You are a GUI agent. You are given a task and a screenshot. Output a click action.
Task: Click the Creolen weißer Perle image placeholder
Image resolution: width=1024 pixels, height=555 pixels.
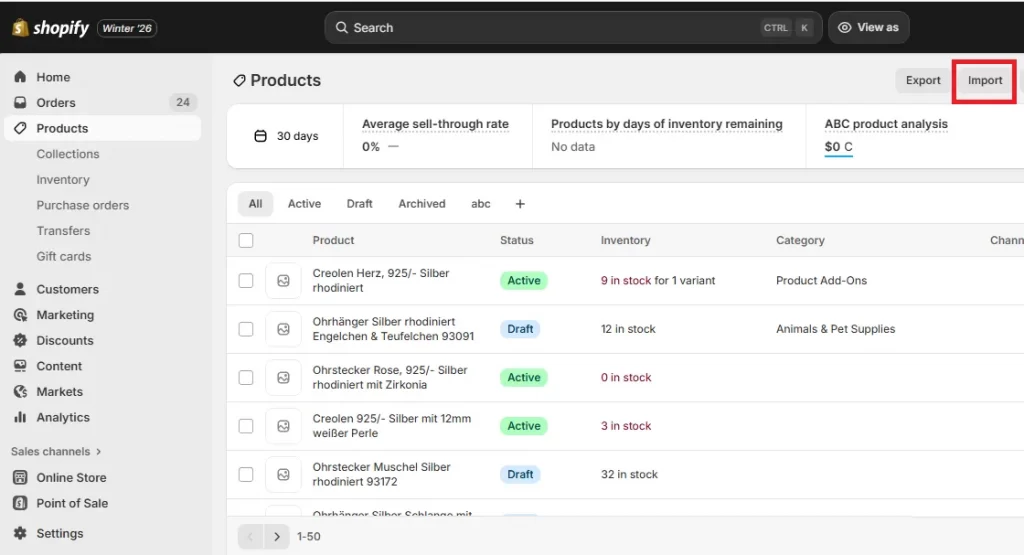coord(283,426)
